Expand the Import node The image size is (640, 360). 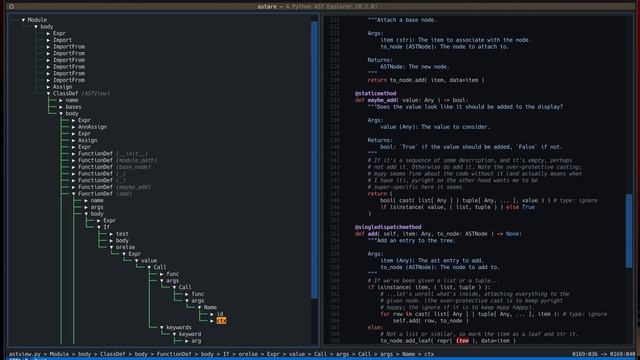click(x=49, y=40)
